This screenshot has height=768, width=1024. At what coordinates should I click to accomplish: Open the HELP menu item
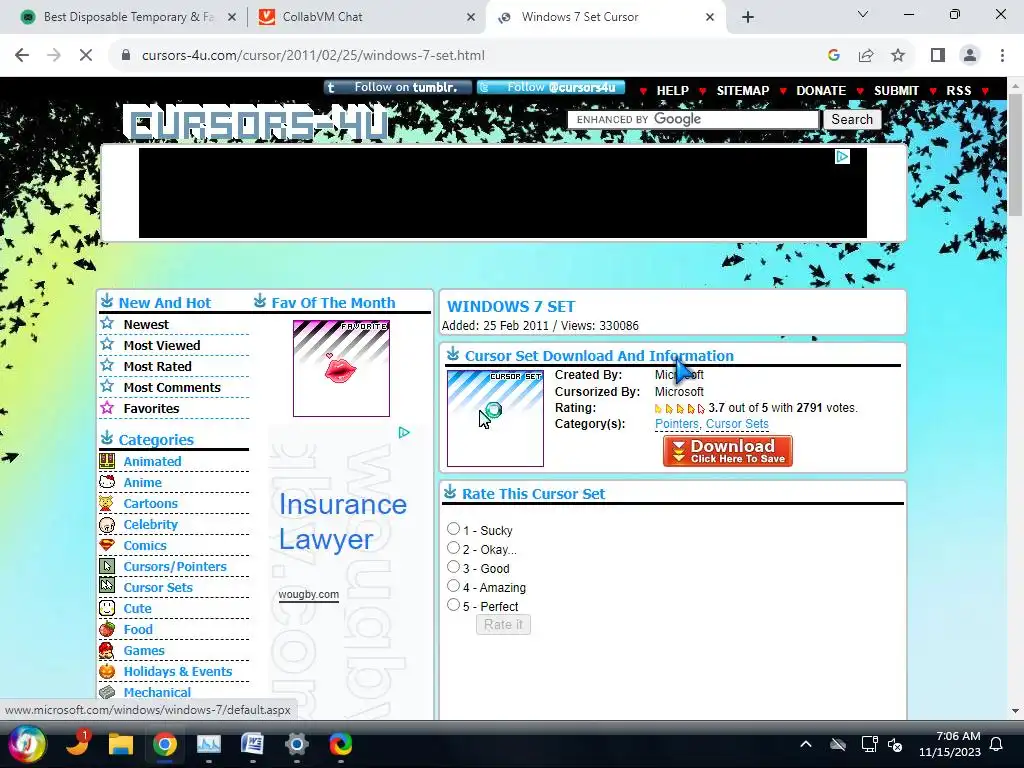[672, 91]
